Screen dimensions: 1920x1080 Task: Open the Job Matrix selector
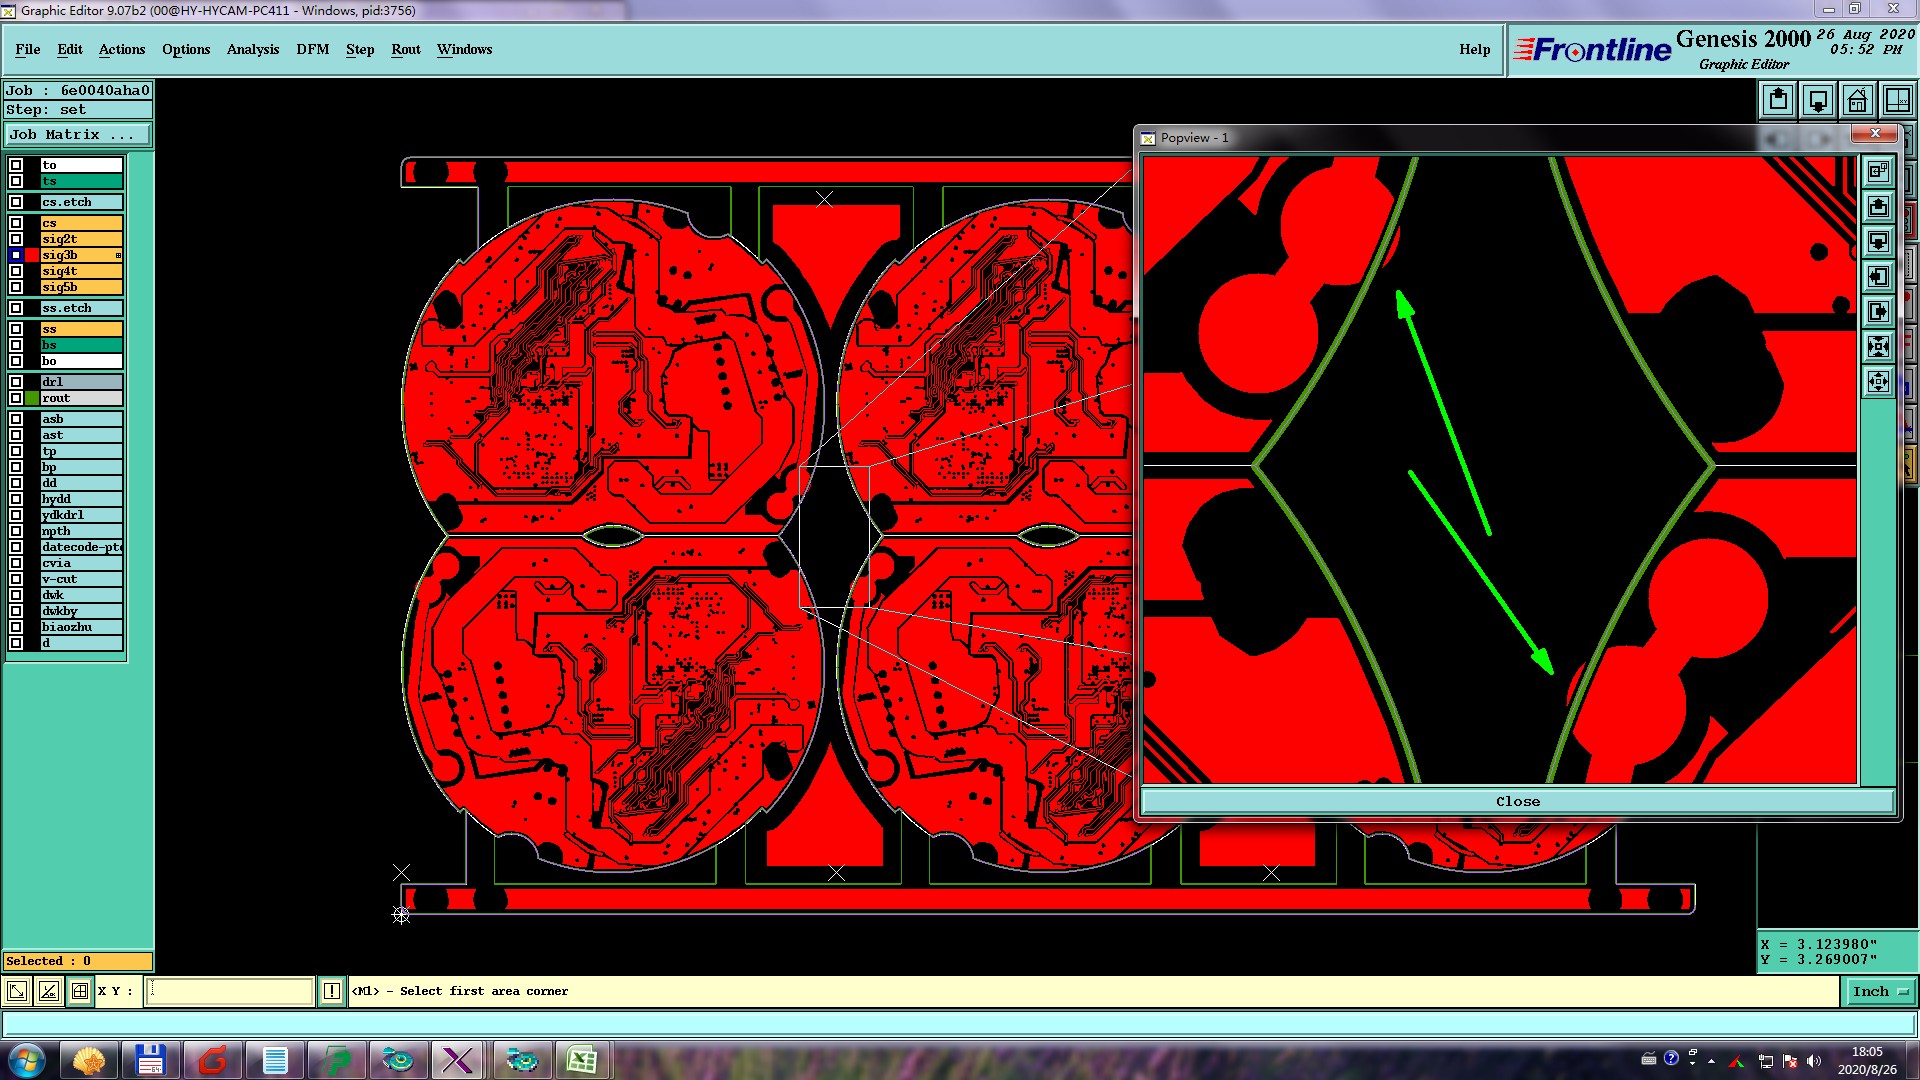(x=77, y=134)
